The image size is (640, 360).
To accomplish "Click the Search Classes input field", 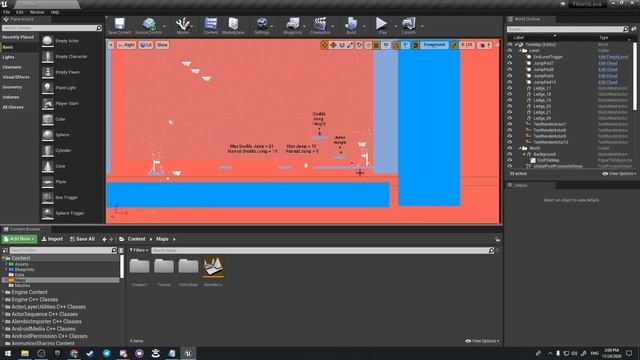I will 49,28.
